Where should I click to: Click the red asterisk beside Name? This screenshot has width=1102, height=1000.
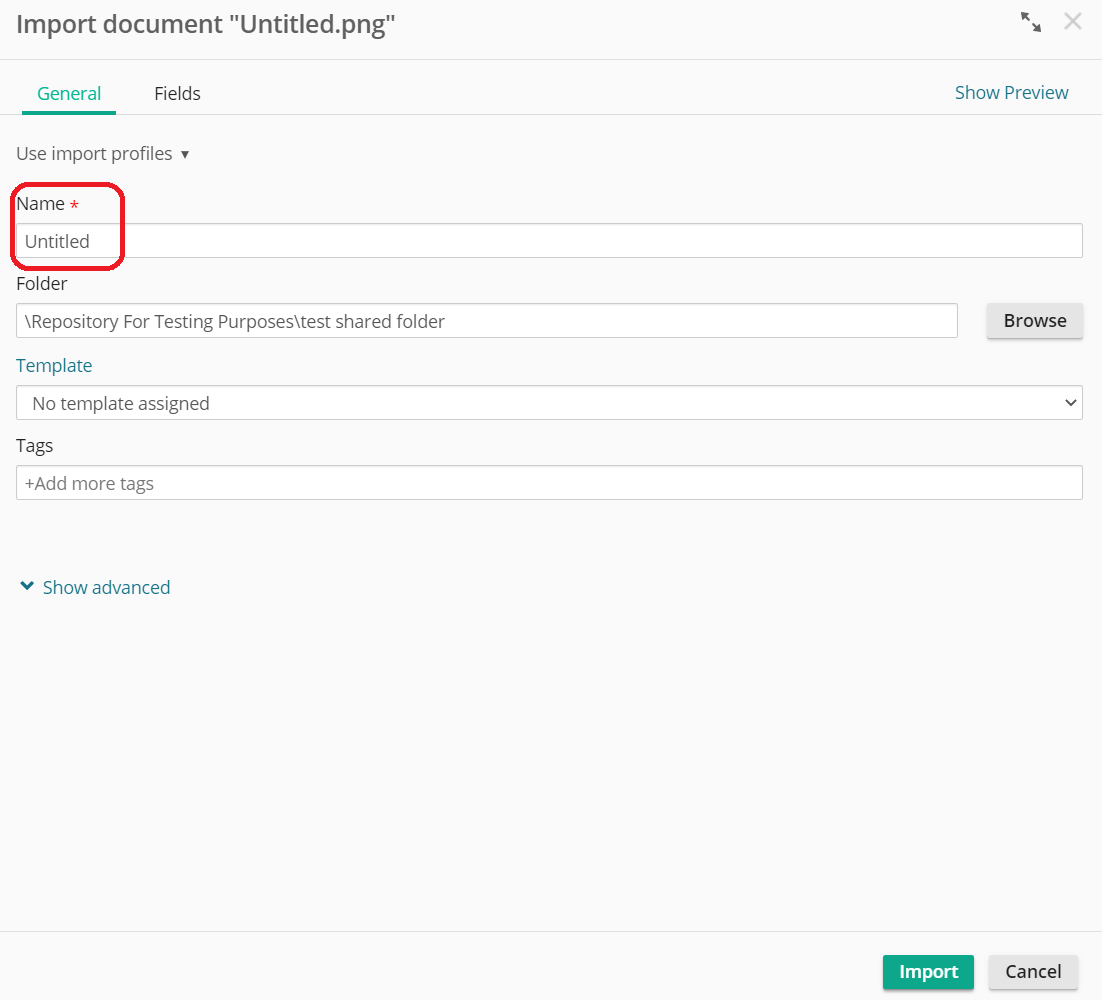(74, 203)
